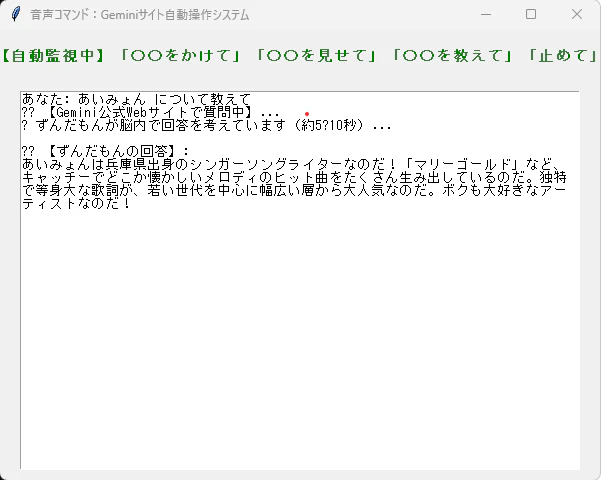Click the answer line starting キャッチーでどこか懐かしい
This screenshot has height=480, width=606.
[x=294, y=177]
